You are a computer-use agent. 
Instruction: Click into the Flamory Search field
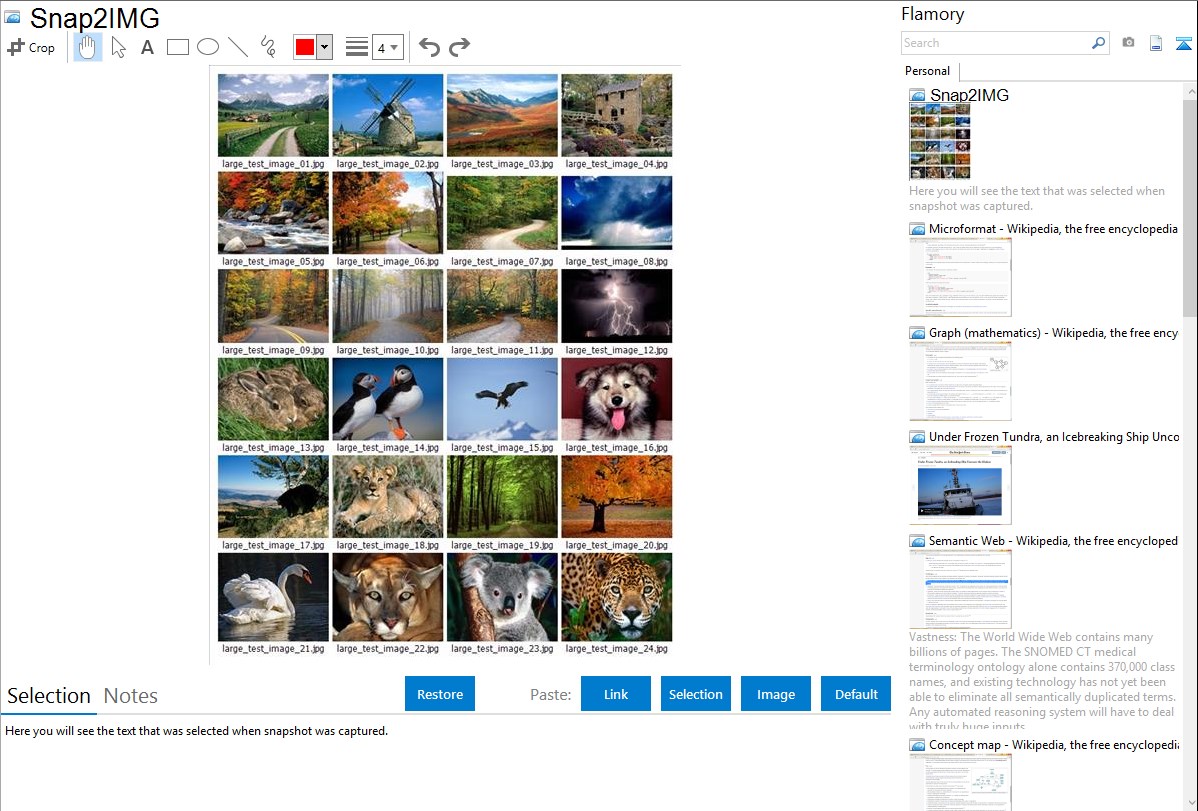click(x=996, y=43)
